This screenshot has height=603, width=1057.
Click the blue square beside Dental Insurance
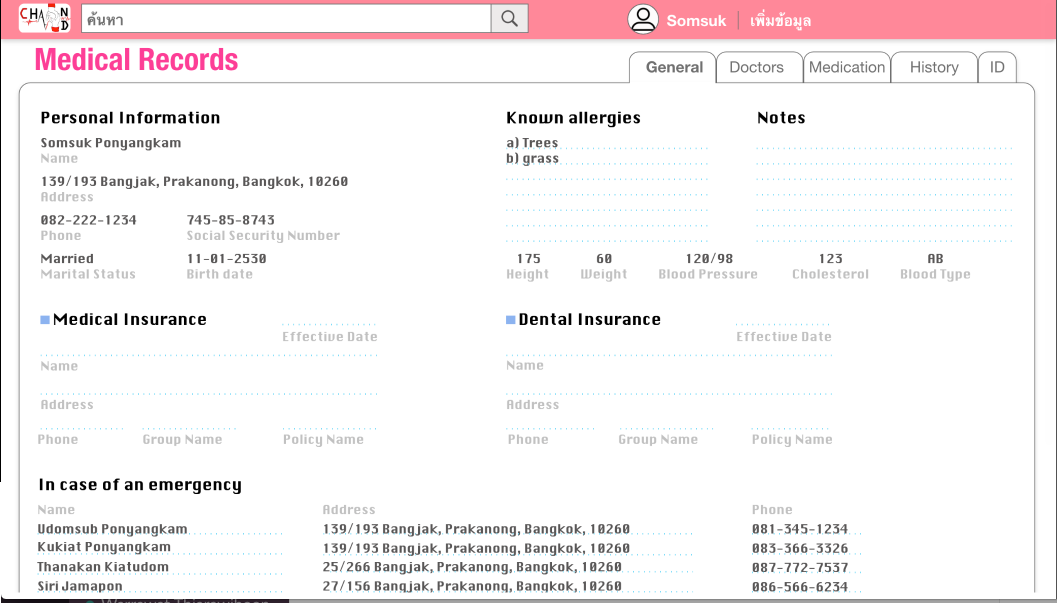point(511,320)
